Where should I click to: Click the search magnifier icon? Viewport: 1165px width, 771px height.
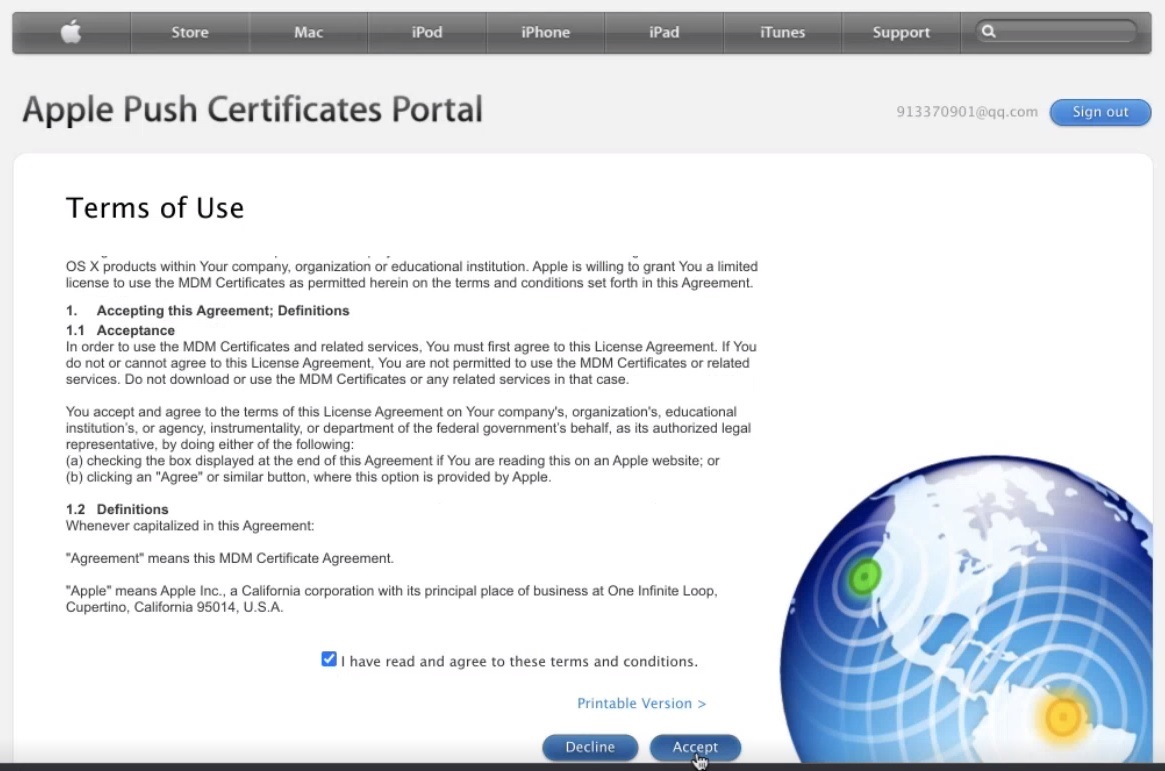click(990, 31)
